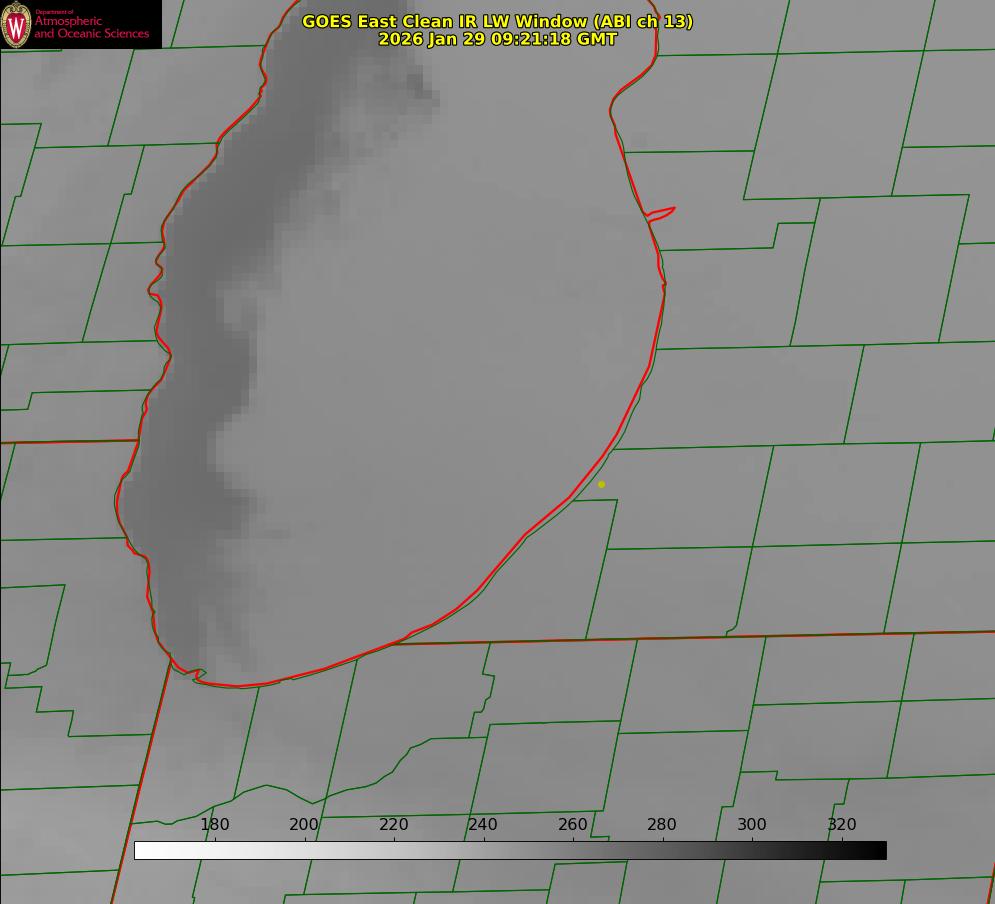The width and height of the screenshot is (995, 904).
Task: Click the W crest emblem in the logo
Action: [x=16, y=25]
